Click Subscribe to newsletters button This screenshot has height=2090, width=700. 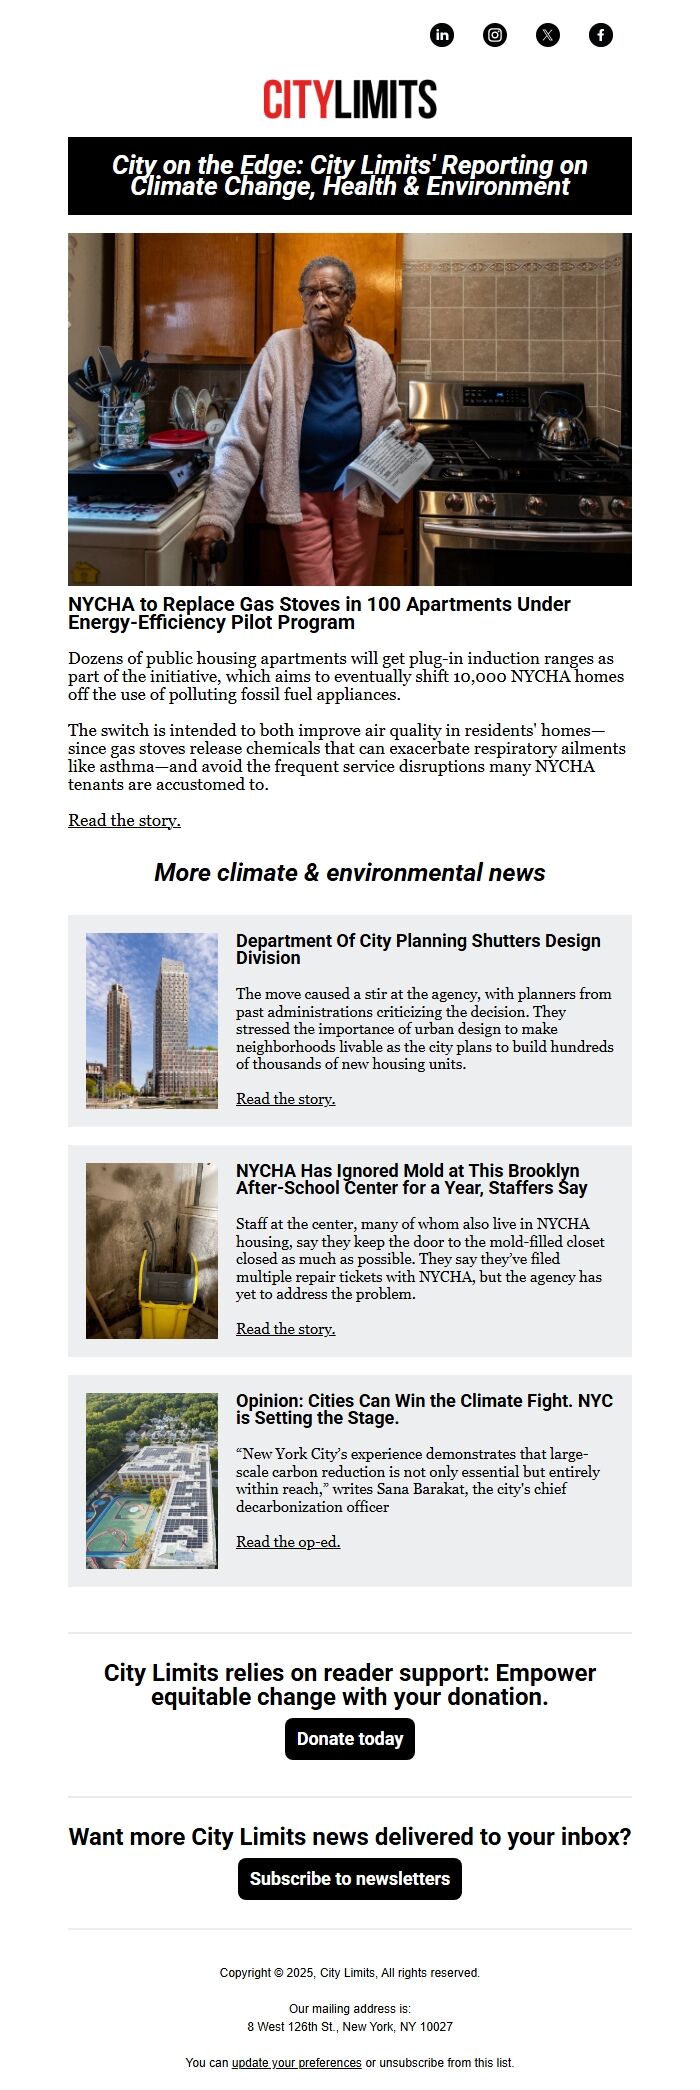coord(350,1879)
